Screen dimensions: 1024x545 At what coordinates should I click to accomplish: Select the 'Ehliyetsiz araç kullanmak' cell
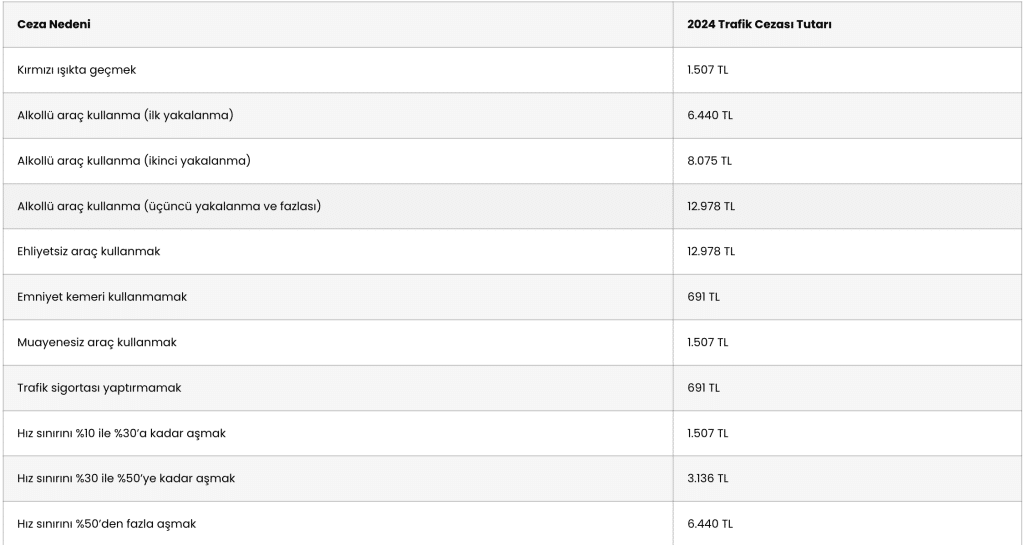pos(88,251)
